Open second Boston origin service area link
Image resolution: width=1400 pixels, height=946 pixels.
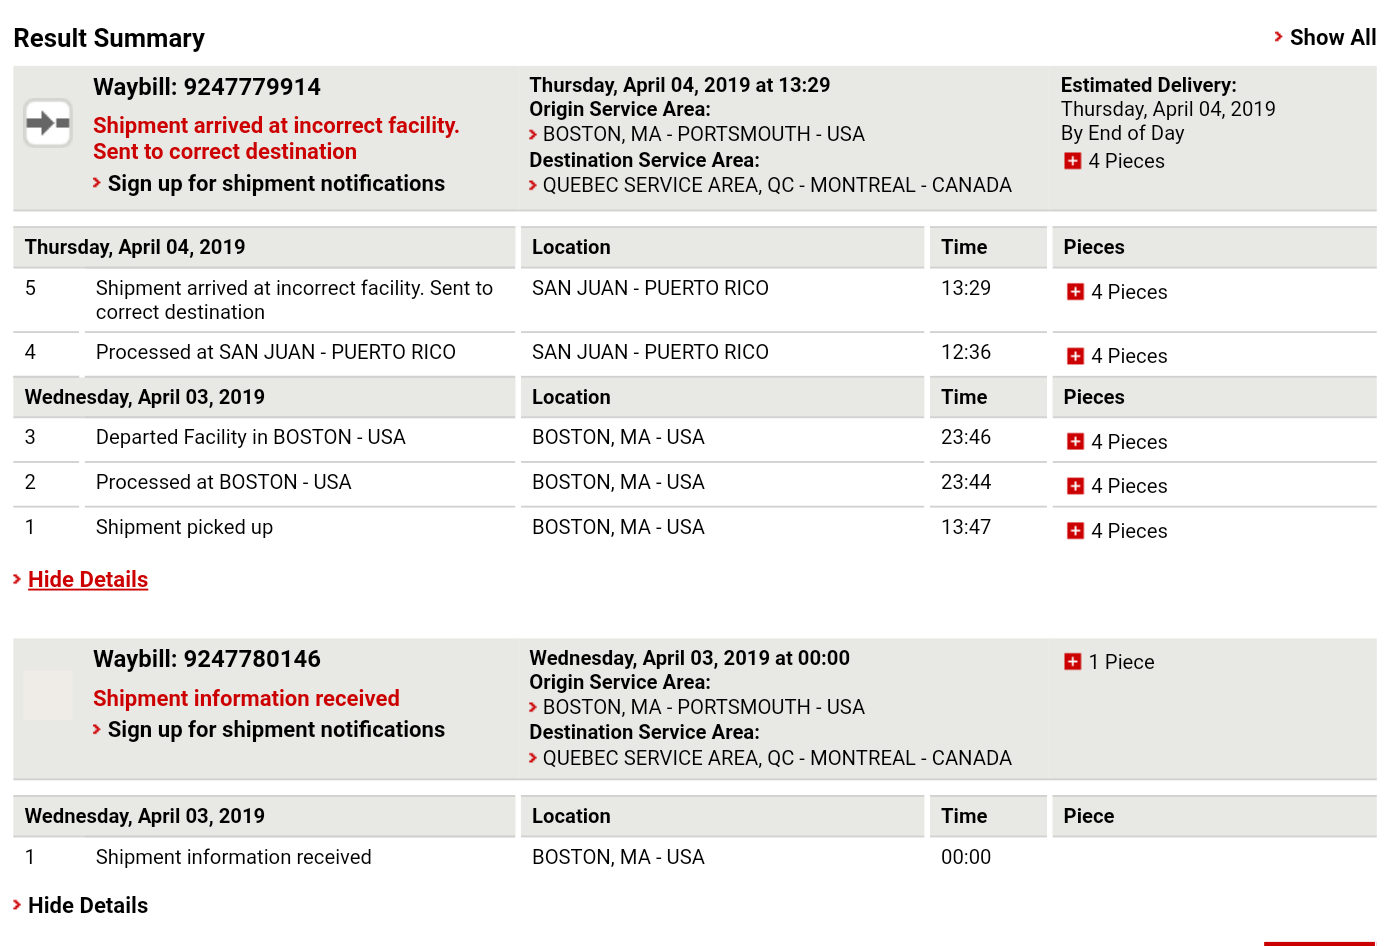coord(703,707)
